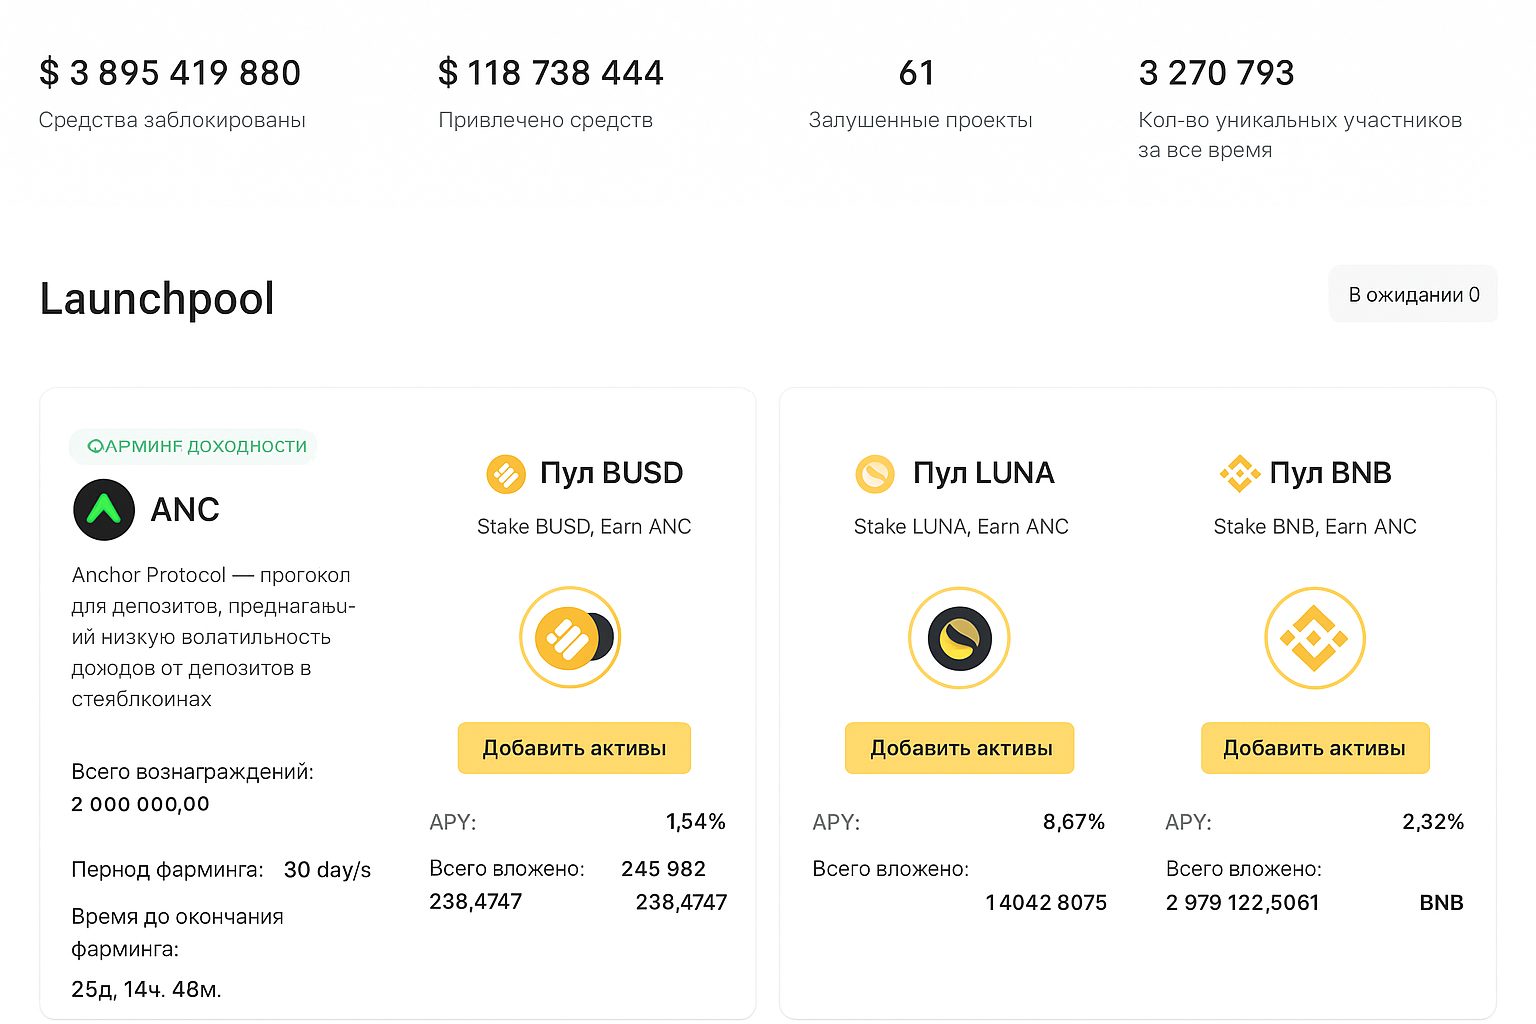Select the Пул LUNA heading

[x=984, y=473]
